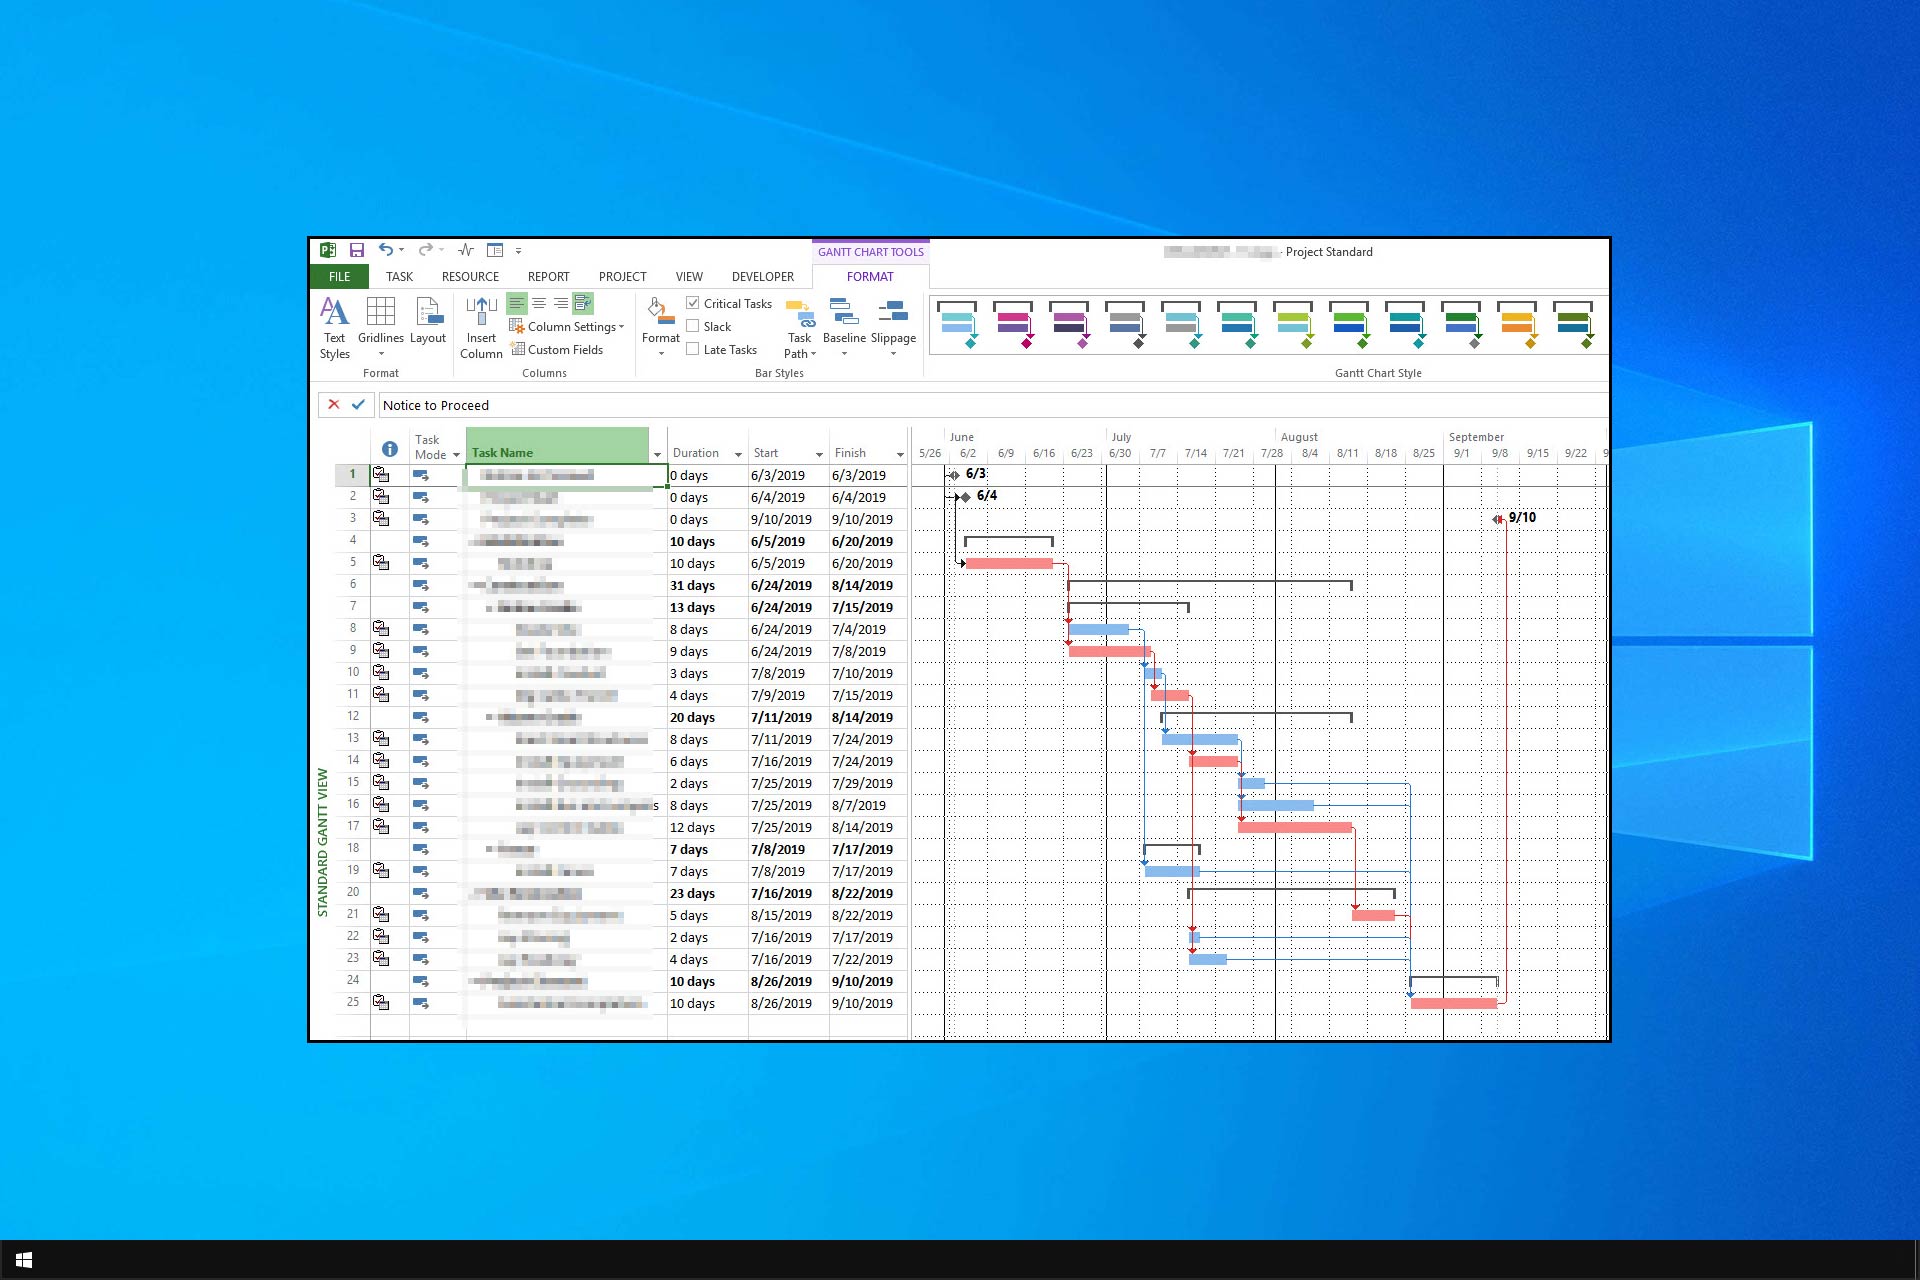The width and height of the screenshot is (1920, 1280).
Task: Click the Undo arrow in quick access toolbar
Action: tap(385, 250)
